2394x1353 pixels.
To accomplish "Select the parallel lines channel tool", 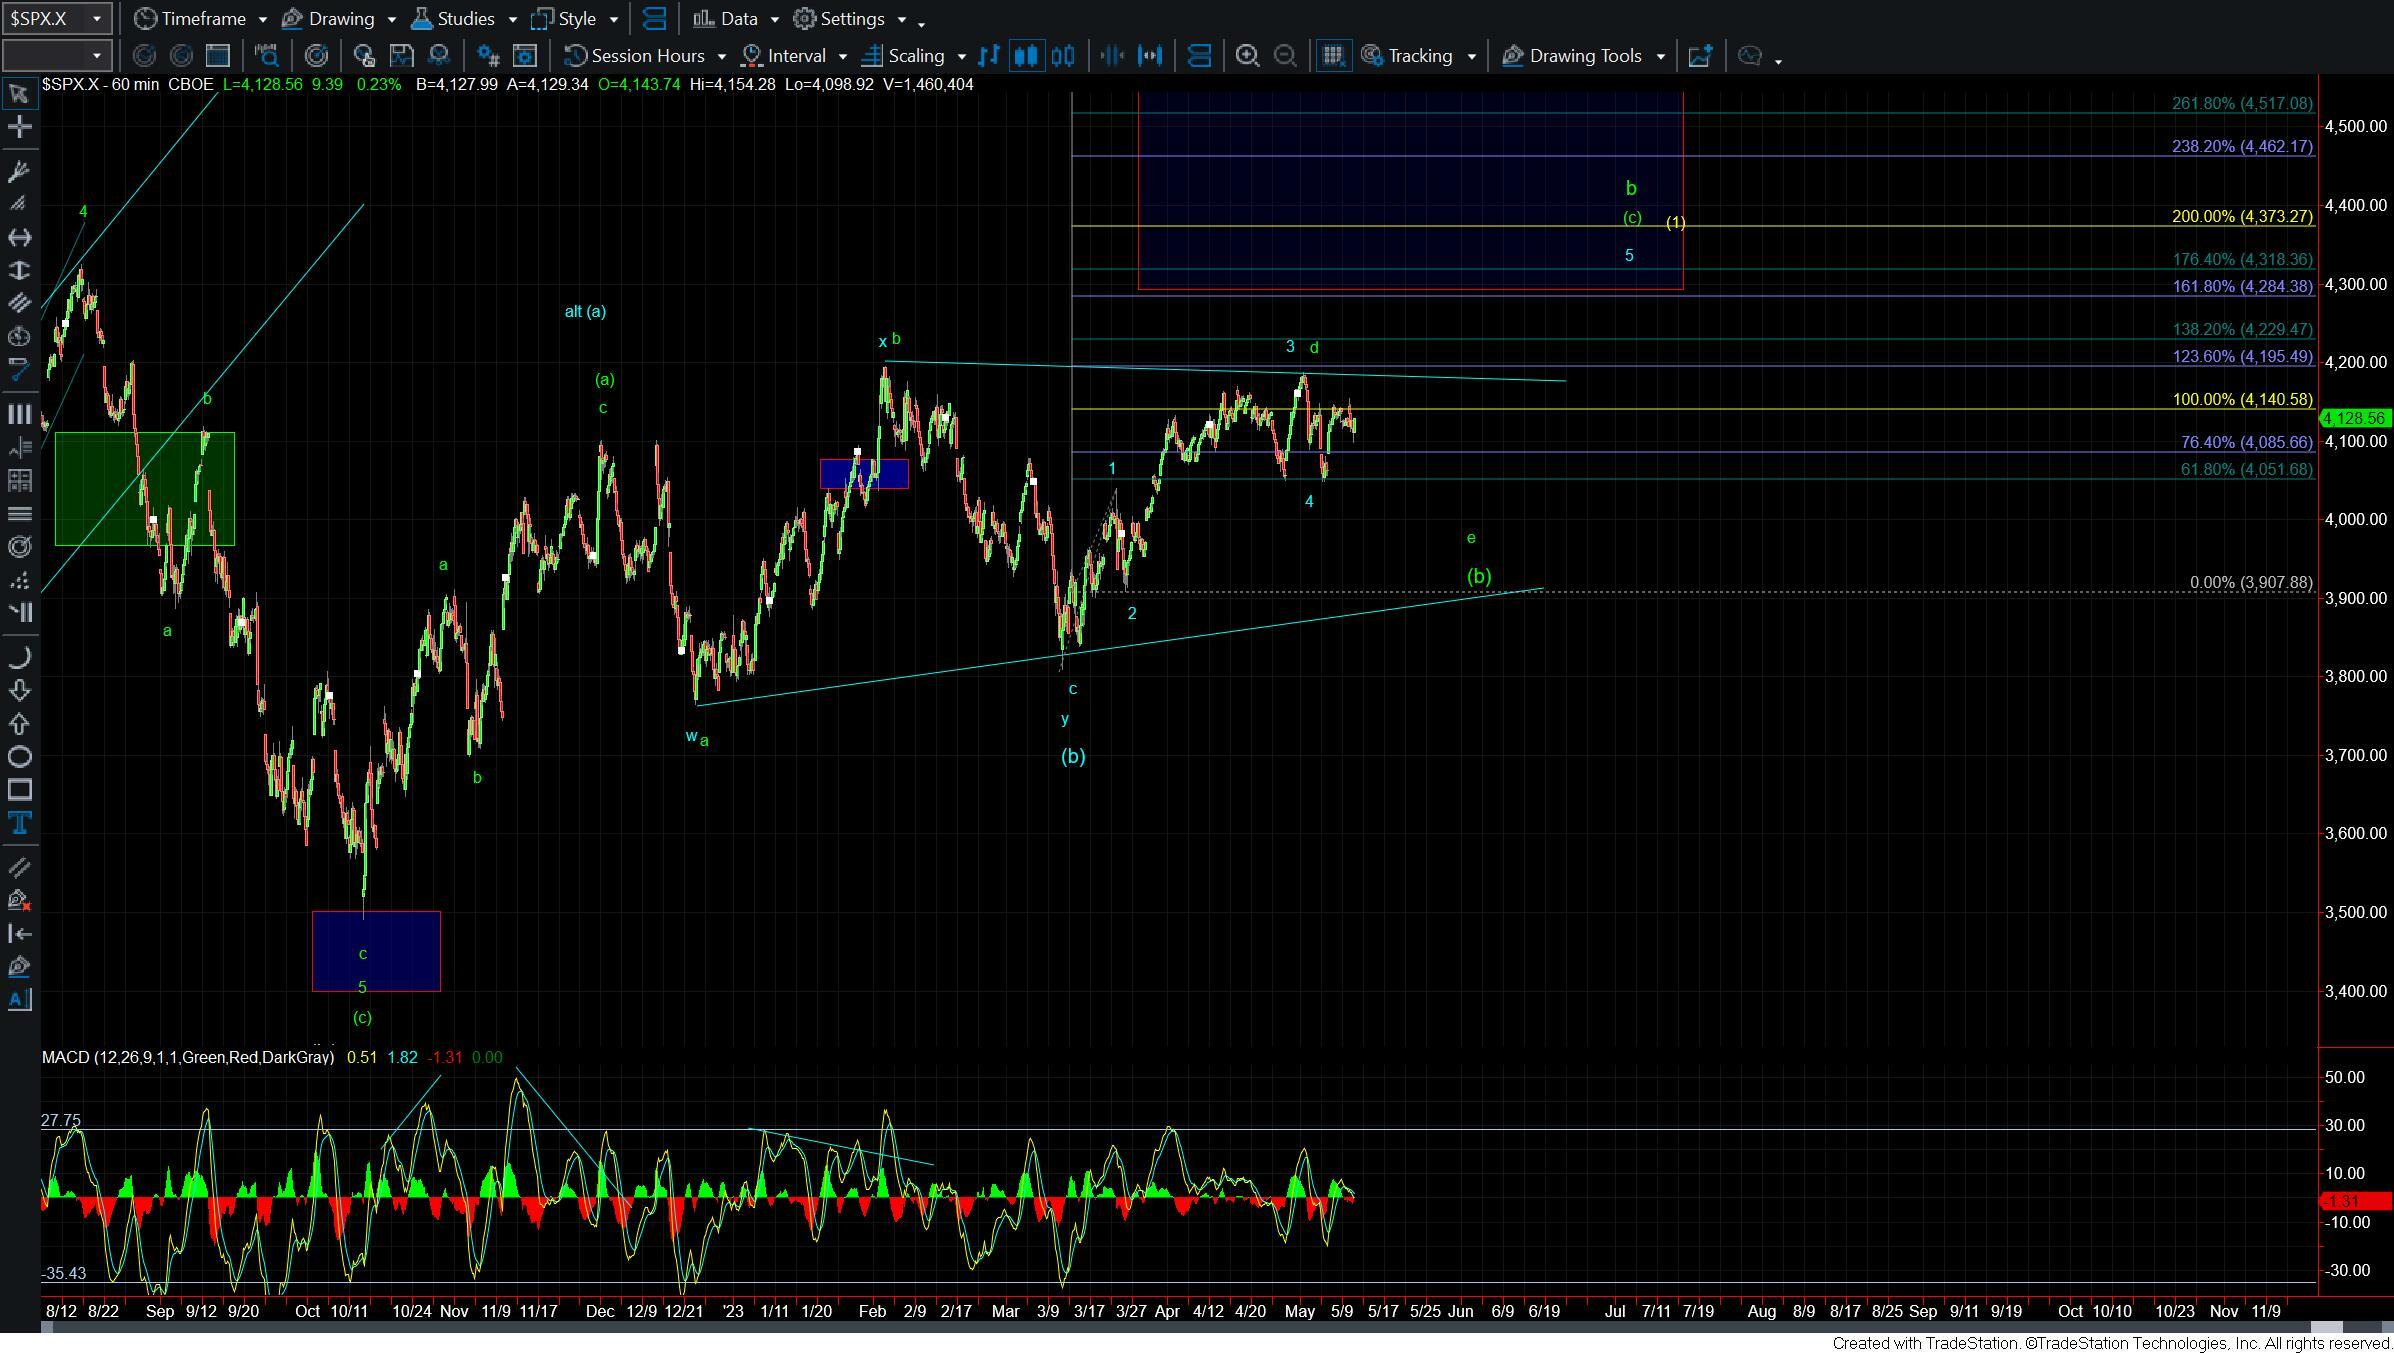I will click(x=18, y=303).
